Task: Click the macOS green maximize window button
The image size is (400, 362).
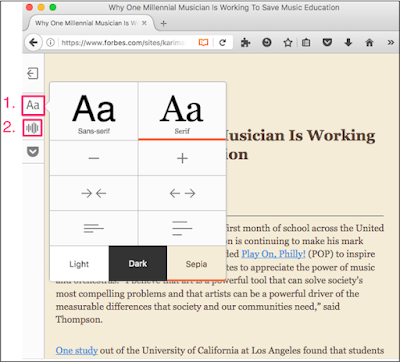Action: pyautogui.click(x=53, y=7)
